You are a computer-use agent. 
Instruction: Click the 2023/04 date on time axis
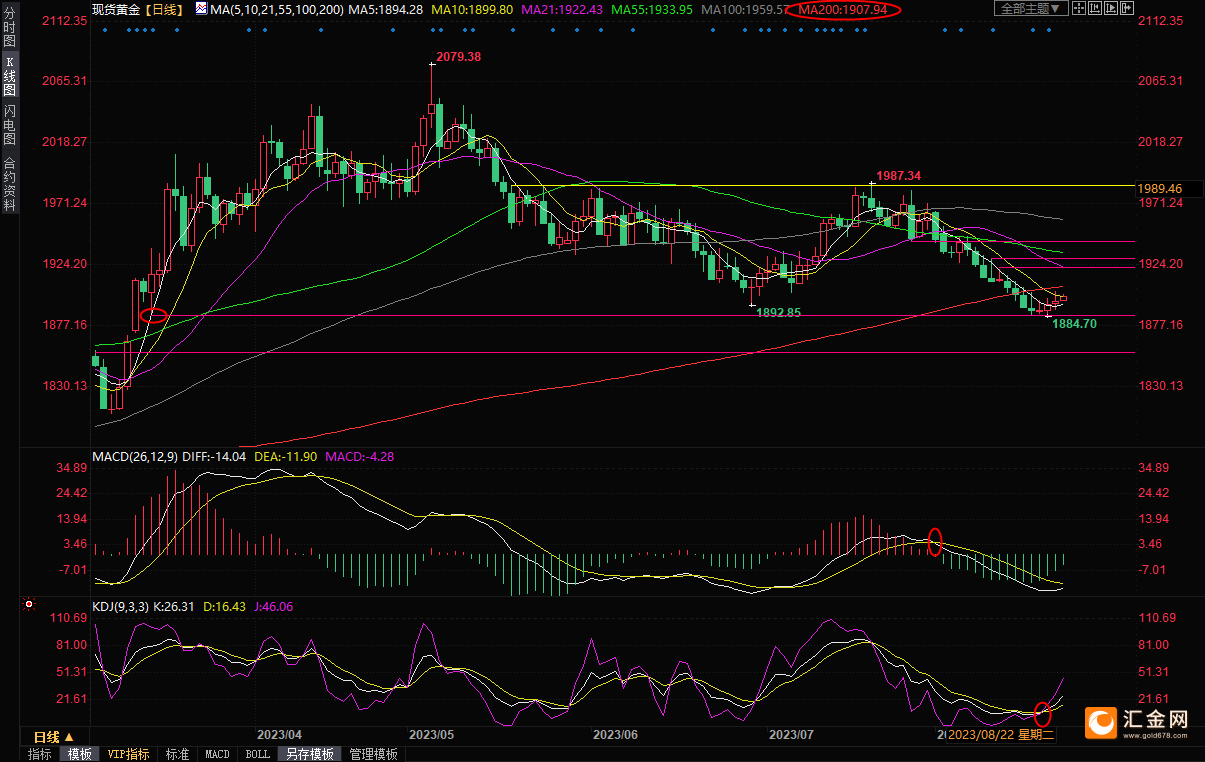(x=280, y=734)
